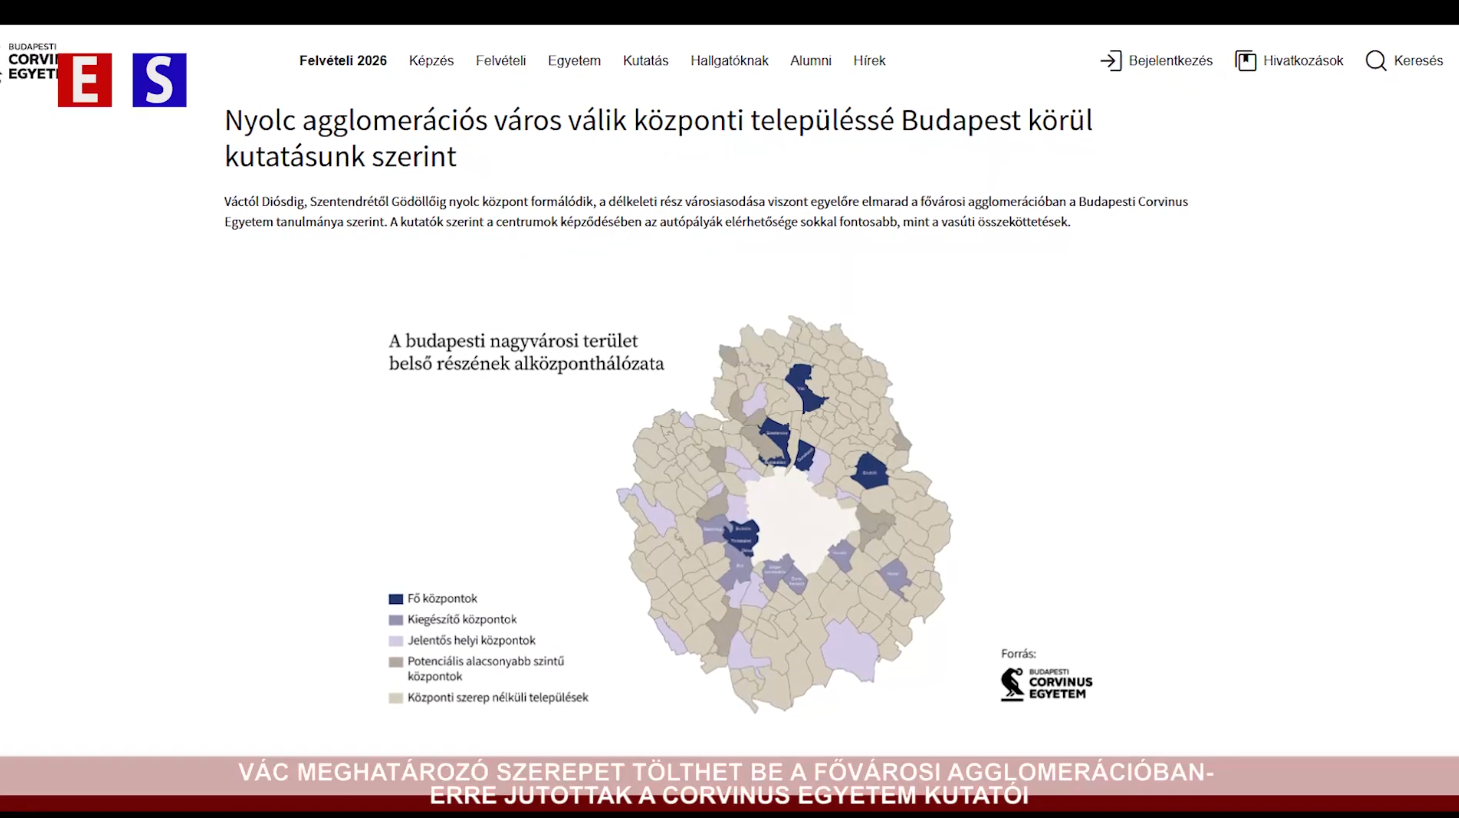Open the Hallgatóknak navigation menu
The height and width of the screenshot is (818, 1459).
729,60
